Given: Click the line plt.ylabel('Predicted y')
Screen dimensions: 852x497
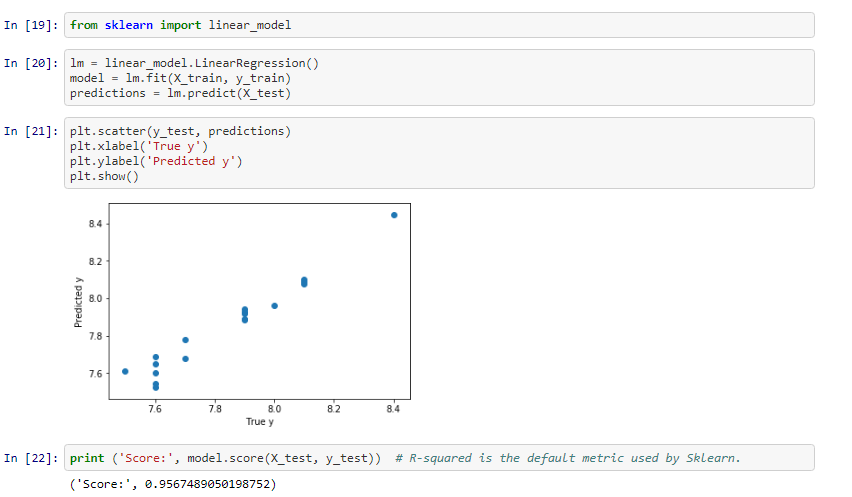Looking at the screenshot, I should tap(156, 161).
